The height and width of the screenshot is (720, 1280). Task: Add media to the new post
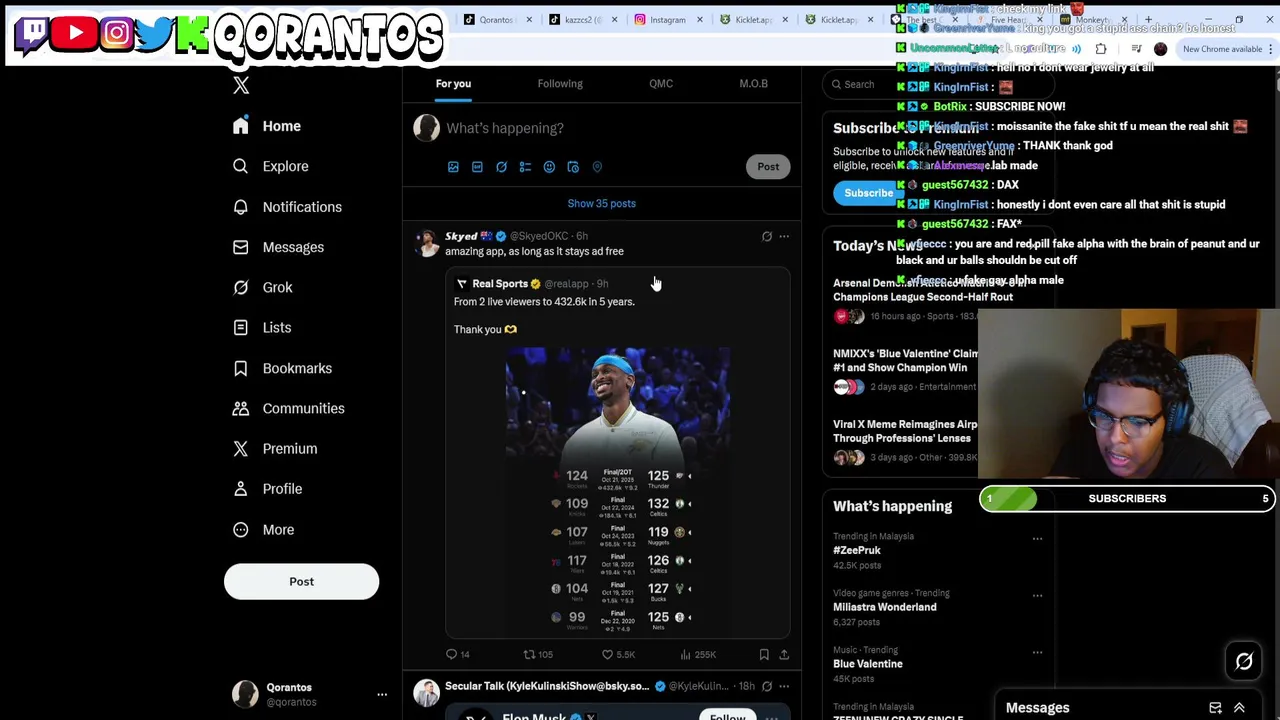click(x=453, y=167)
